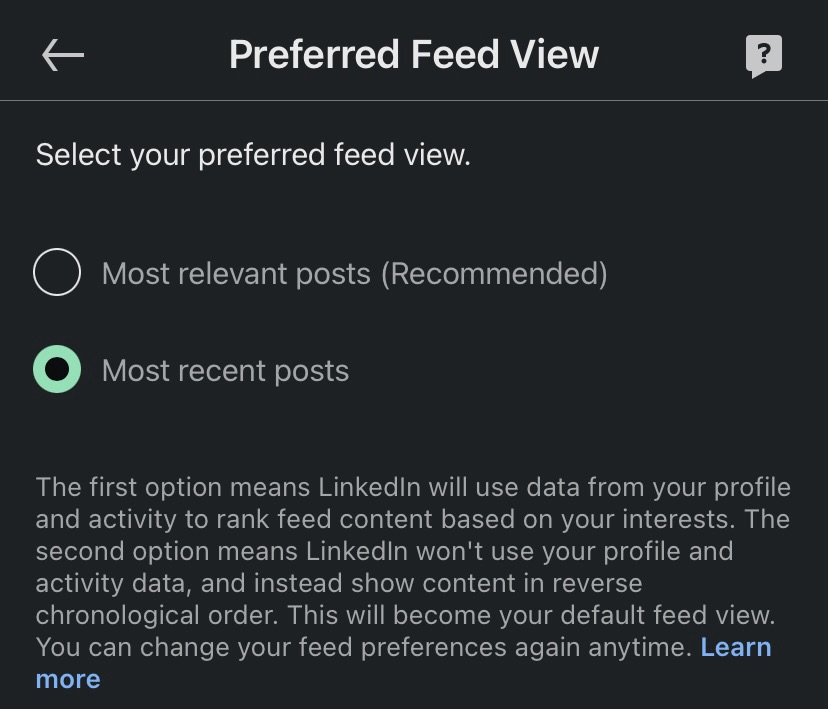Click the 'Select your preferred feed view.' heading
This screenshot has width=828, height=709.
click(253, 155)
